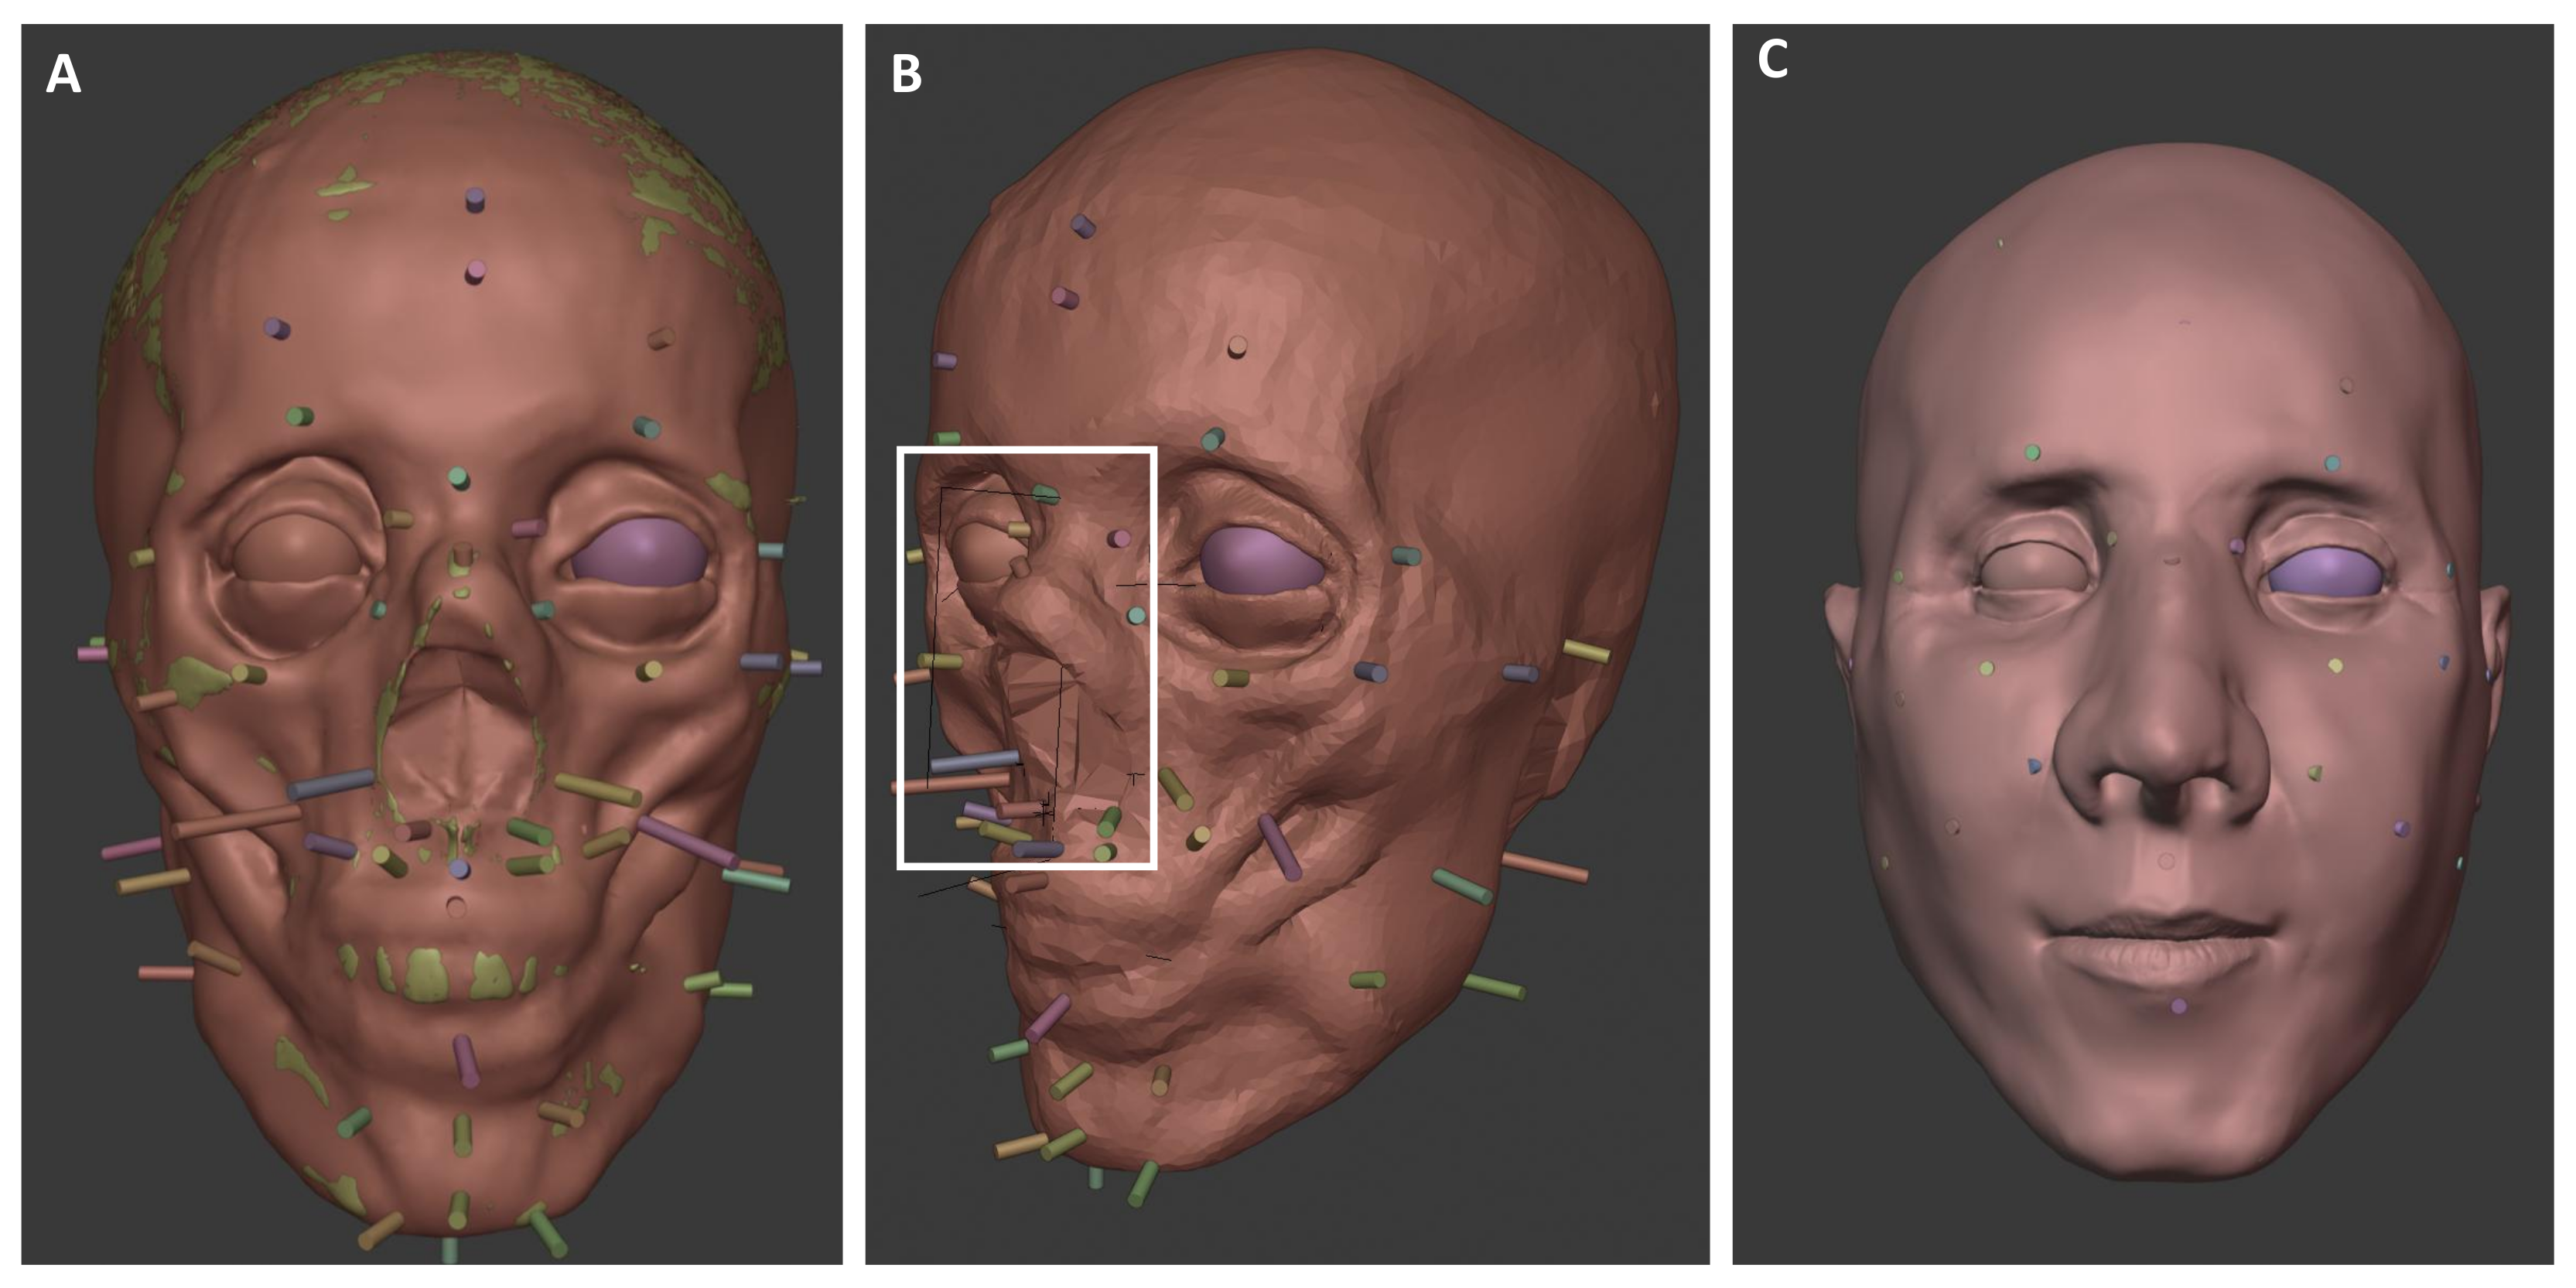
Task: Click the panel label letter A
Action: 63,75
